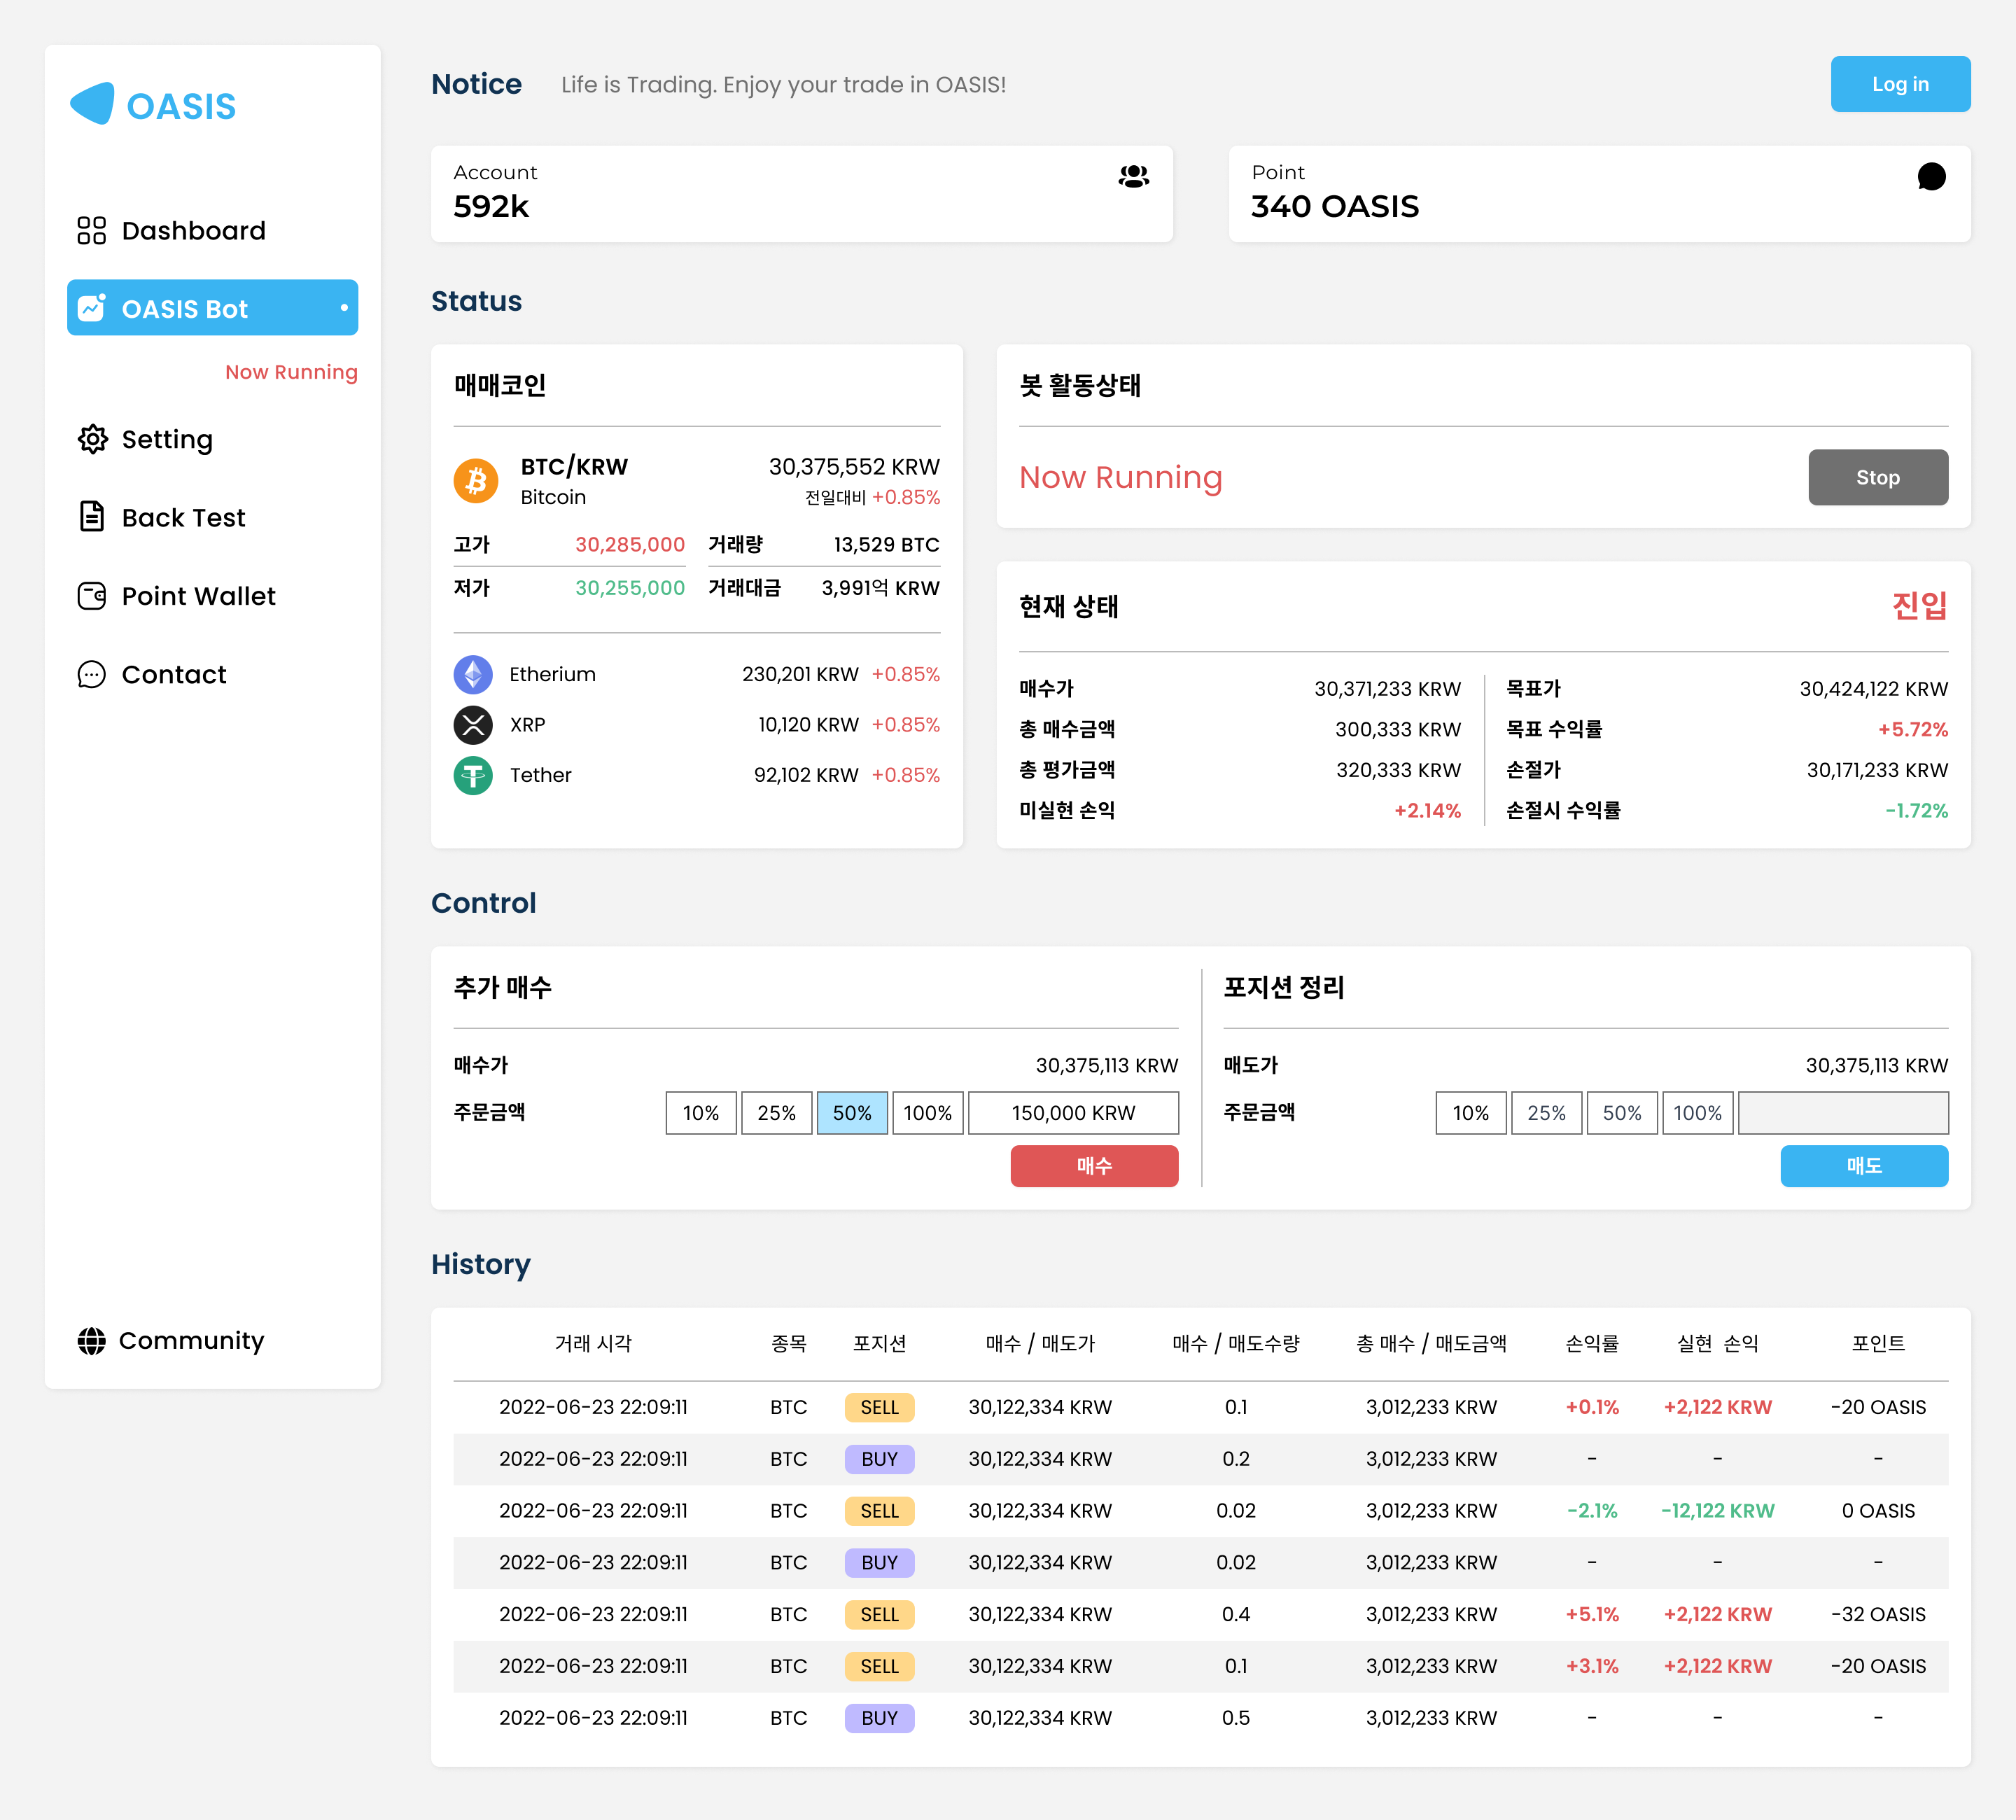Go to the Back Test page

click(212, 517)
